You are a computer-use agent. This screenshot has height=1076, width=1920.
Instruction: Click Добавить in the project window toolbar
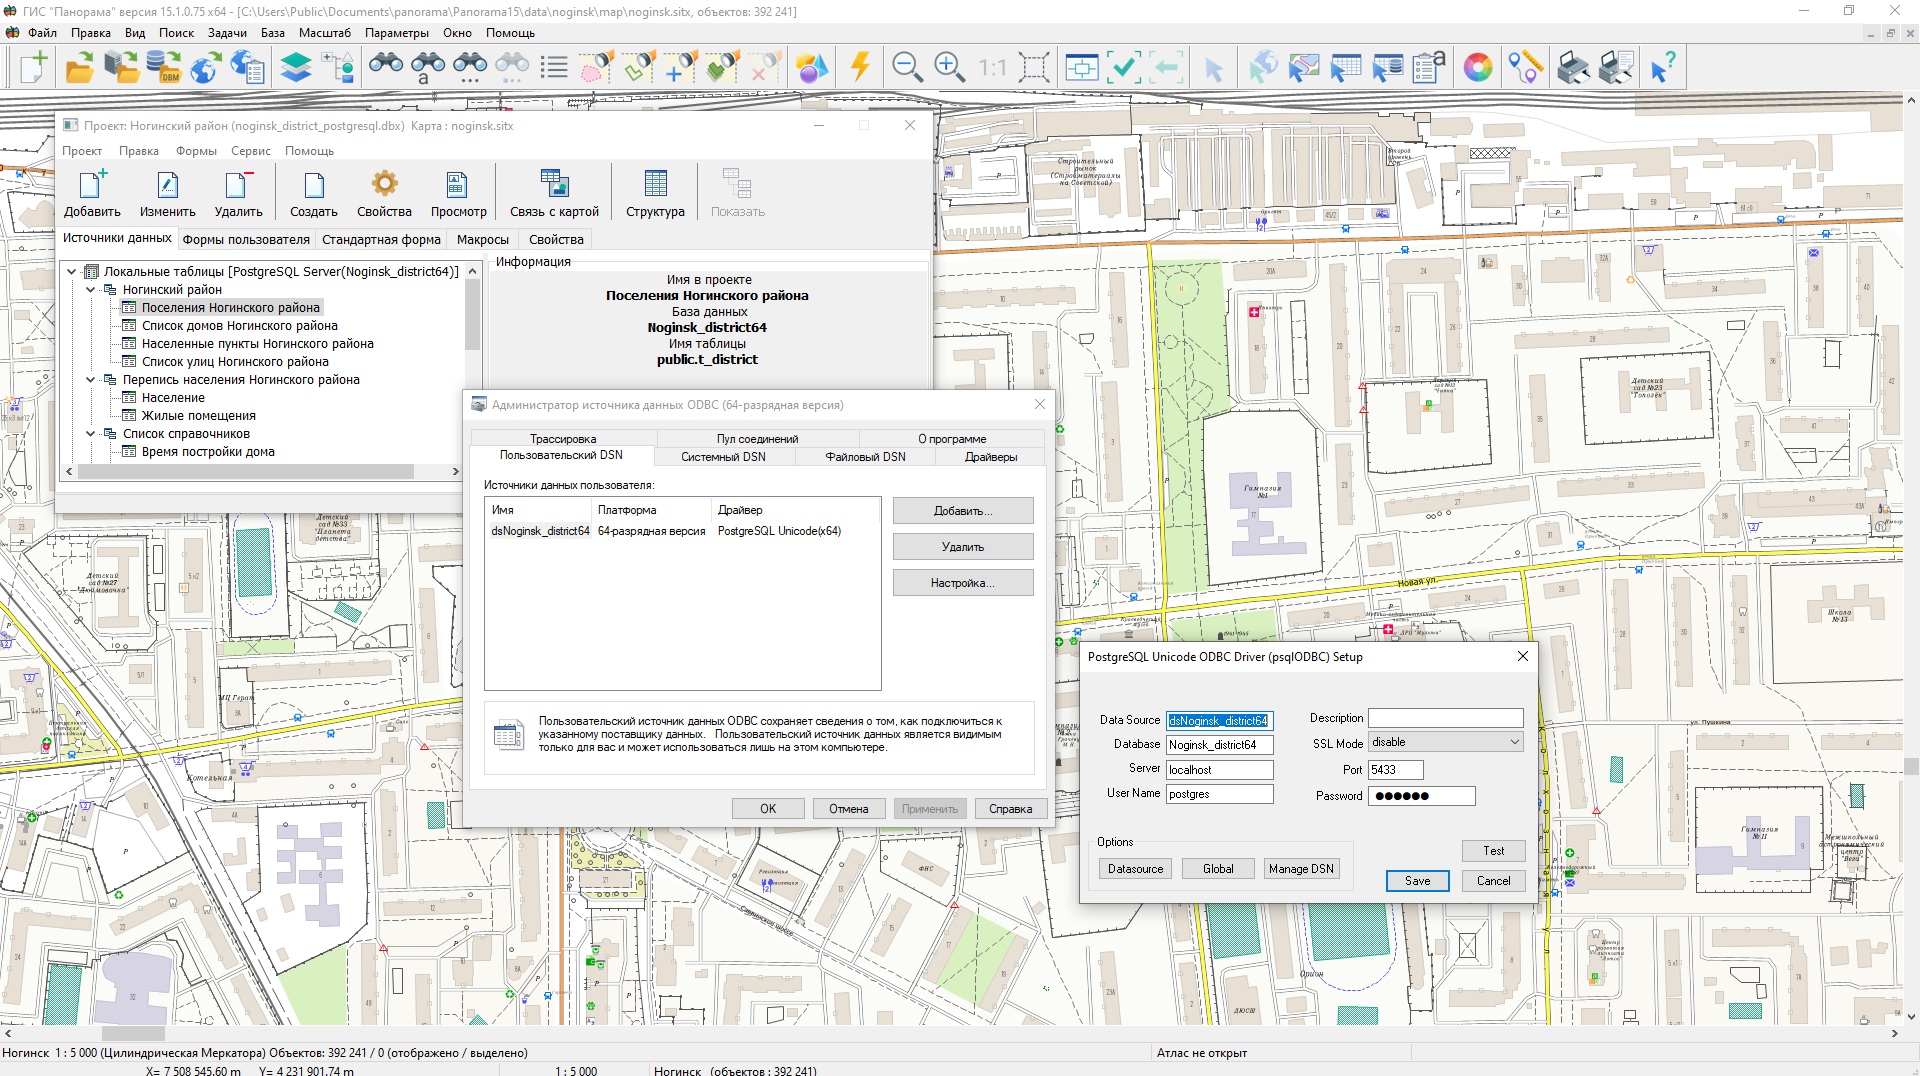click(92, 193)
